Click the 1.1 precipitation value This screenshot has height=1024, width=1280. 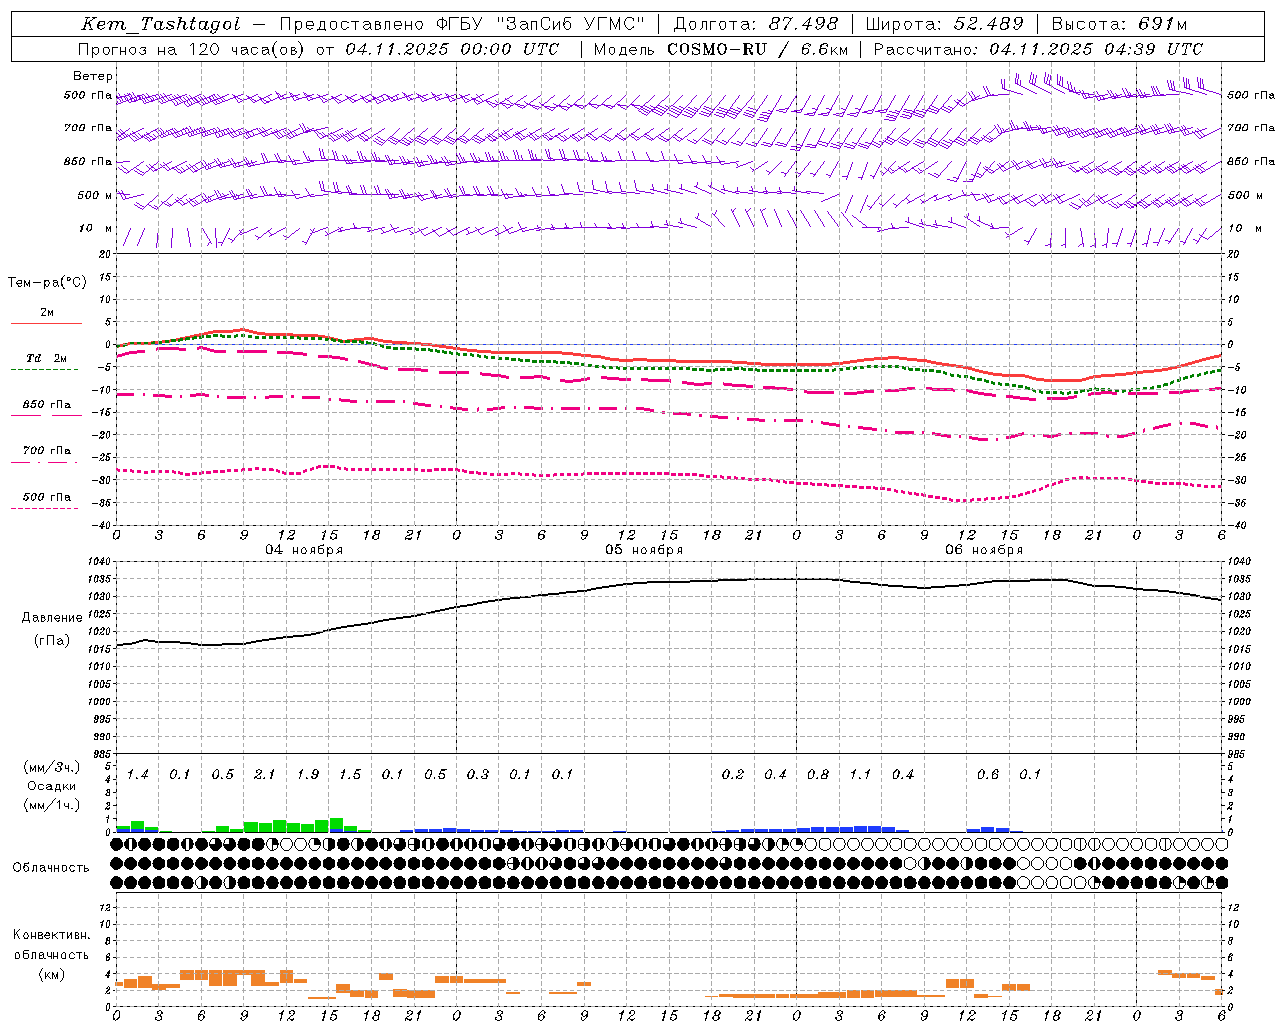860,774
